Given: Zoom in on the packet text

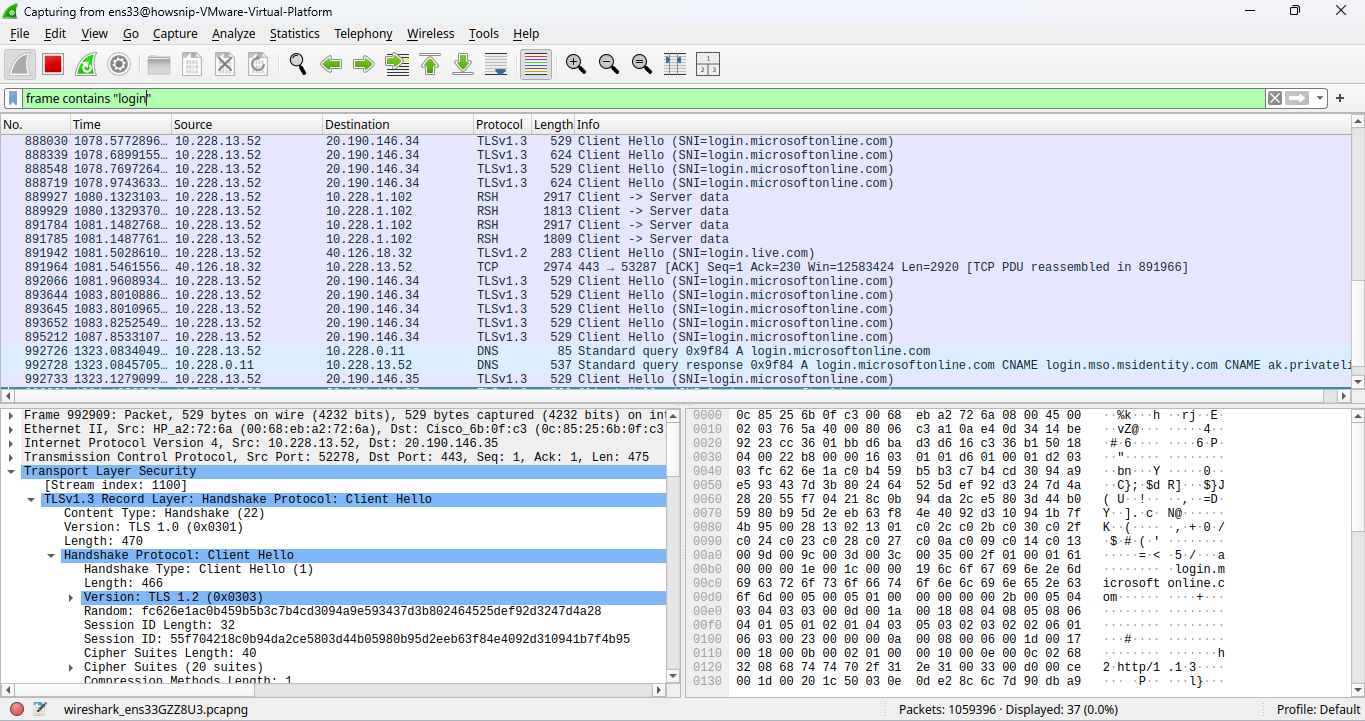Looking at the screenshot, I should [575, 64].
